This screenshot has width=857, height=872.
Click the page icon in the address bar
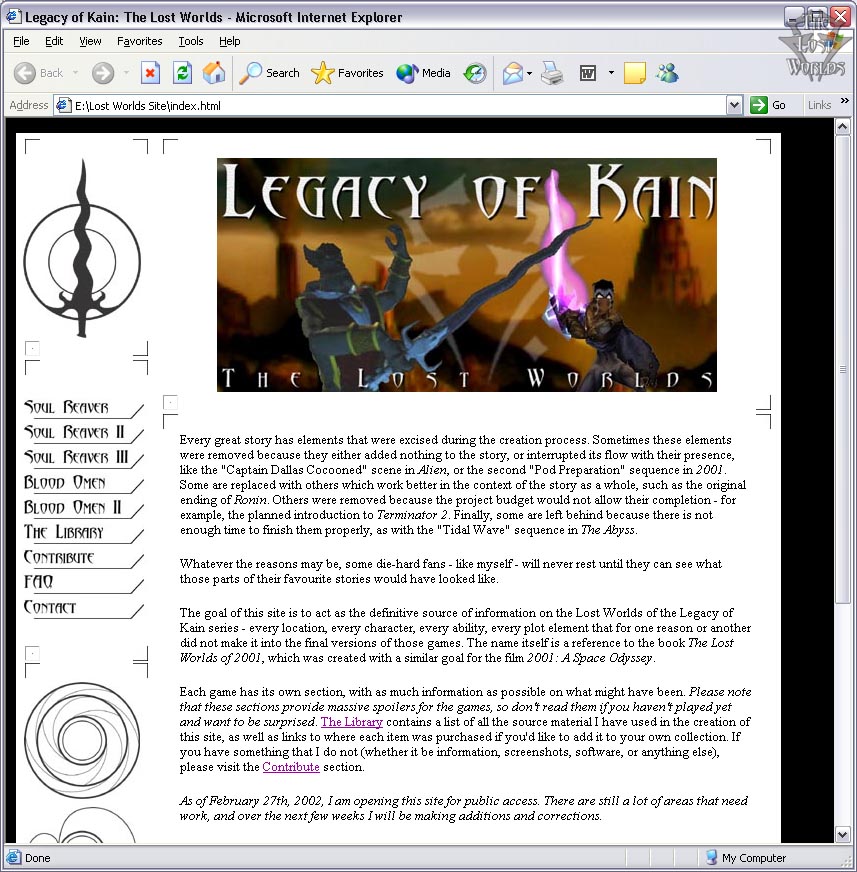pyautogui.click(x=63, y=105)
